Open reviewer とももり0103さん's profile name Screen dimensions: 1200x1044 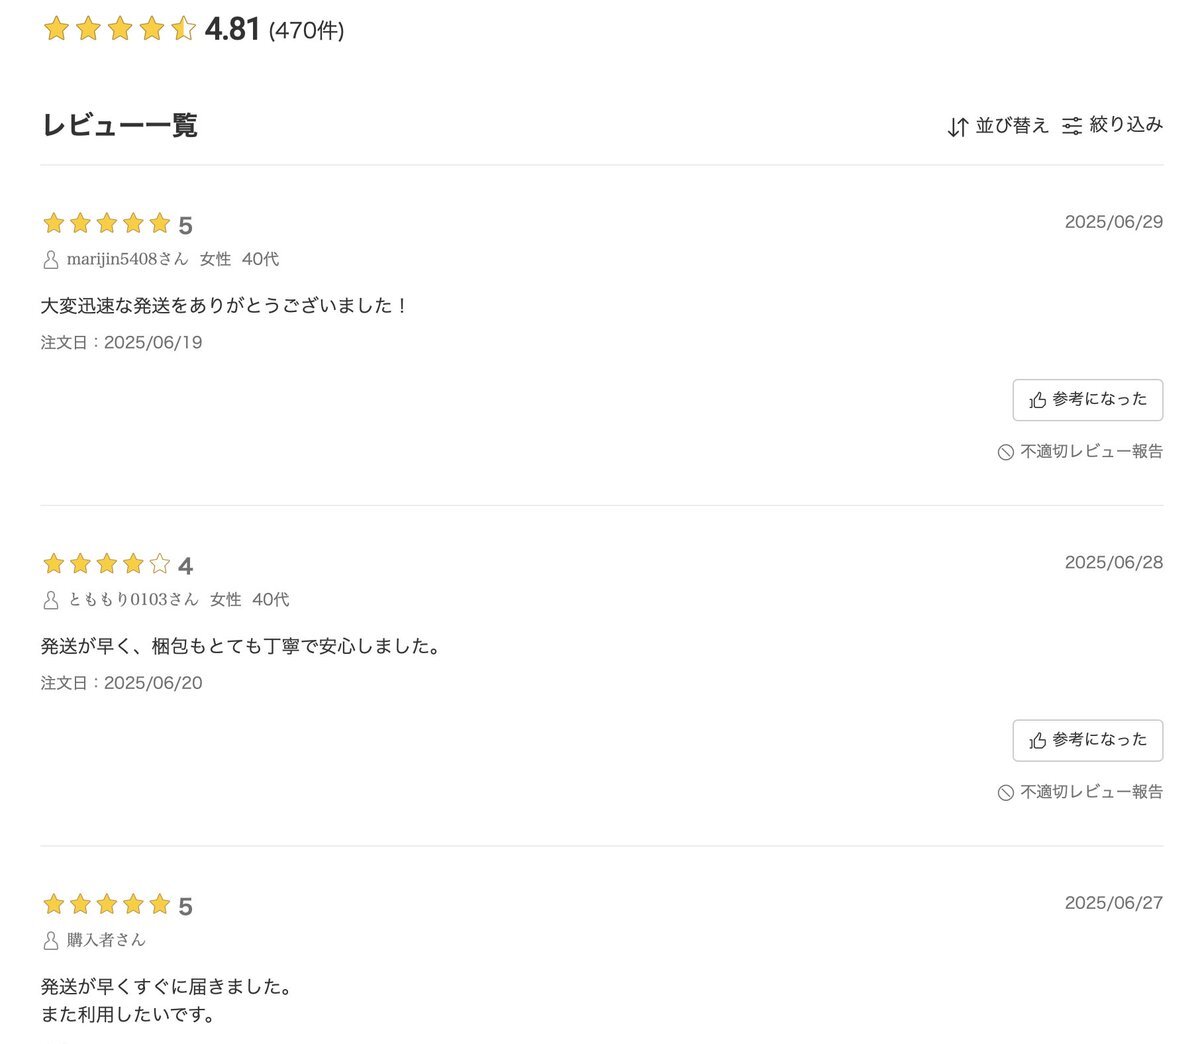tap(133, 599)
